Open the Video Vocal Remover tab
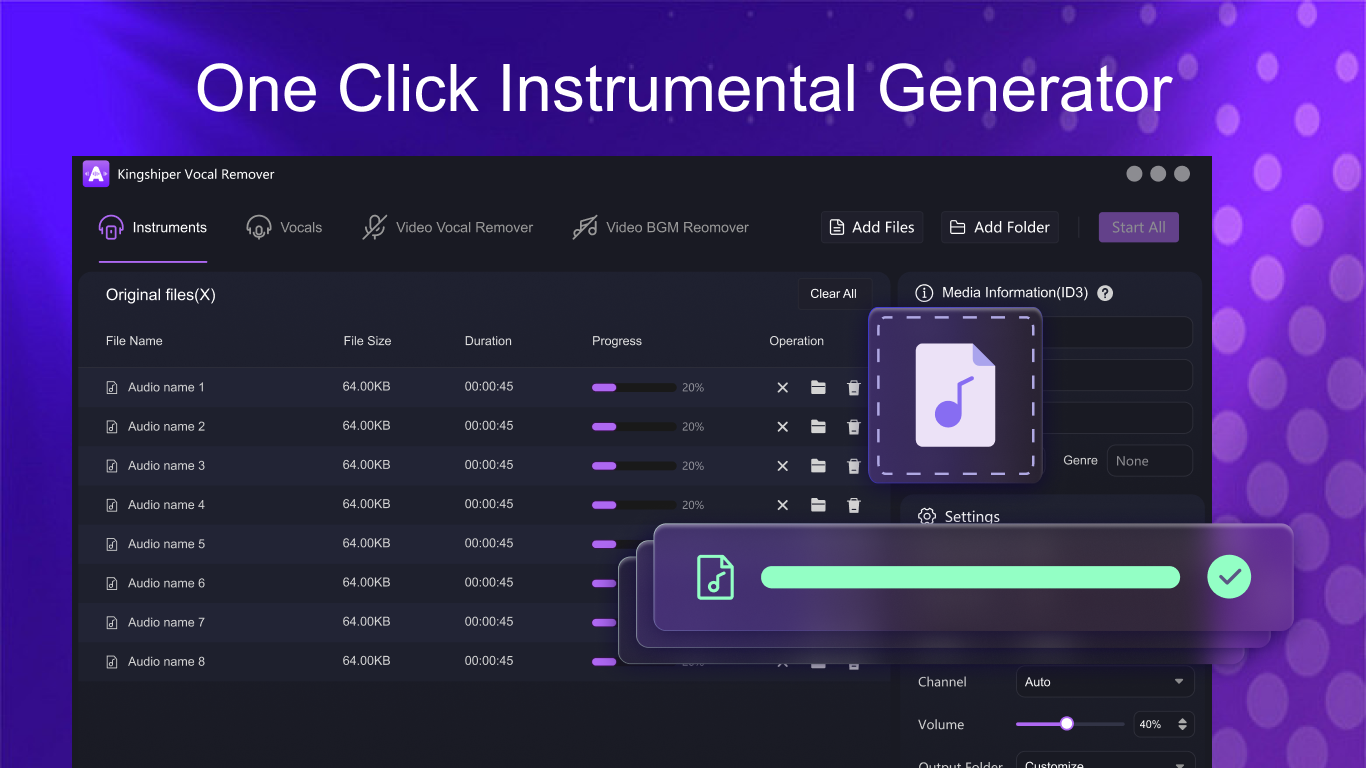Screen dimensions: 1366x768 [447, 227]
